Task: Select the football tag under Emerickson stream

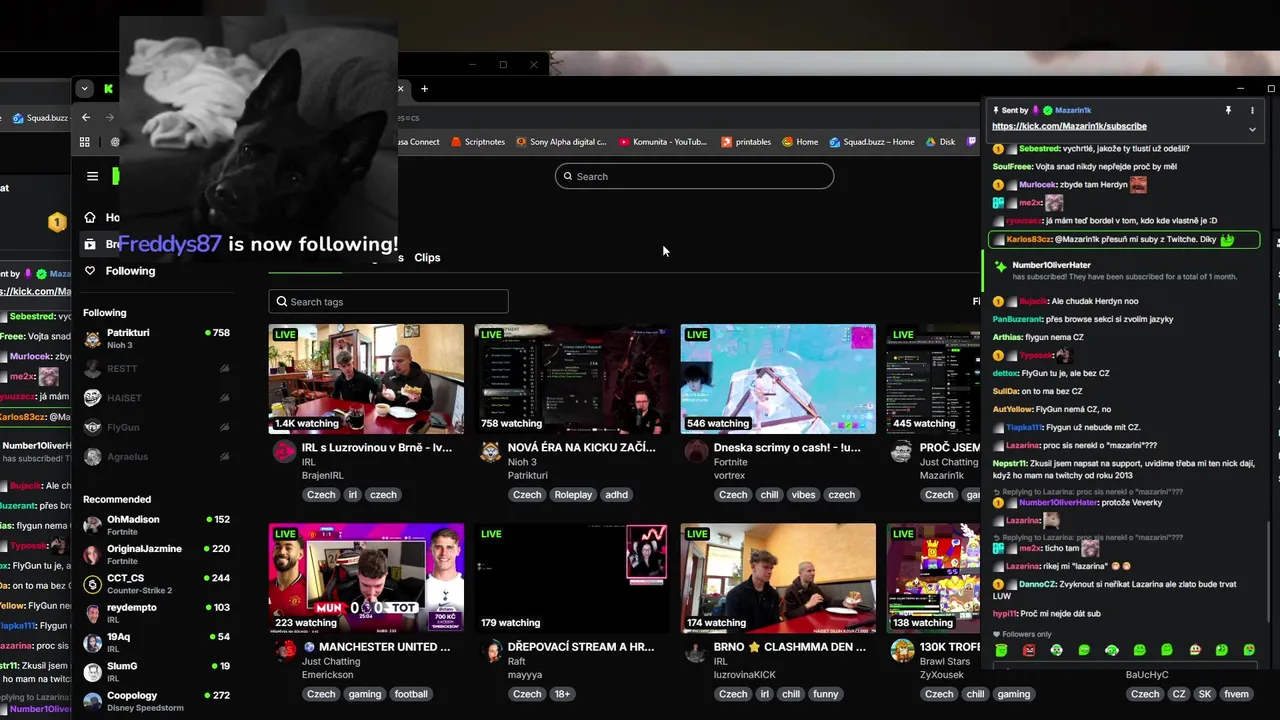Action: (x=410, y=694)
